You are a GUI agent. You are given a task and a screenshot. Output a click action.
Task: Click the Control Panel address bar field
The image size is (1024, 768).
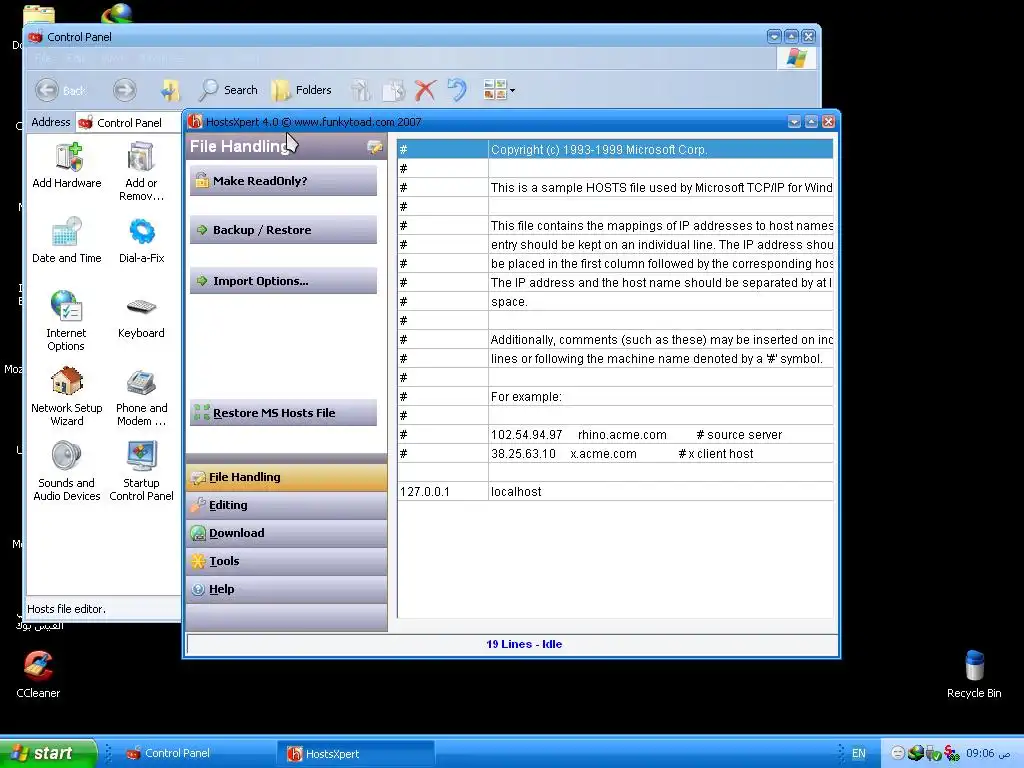(x=128, y=123)
